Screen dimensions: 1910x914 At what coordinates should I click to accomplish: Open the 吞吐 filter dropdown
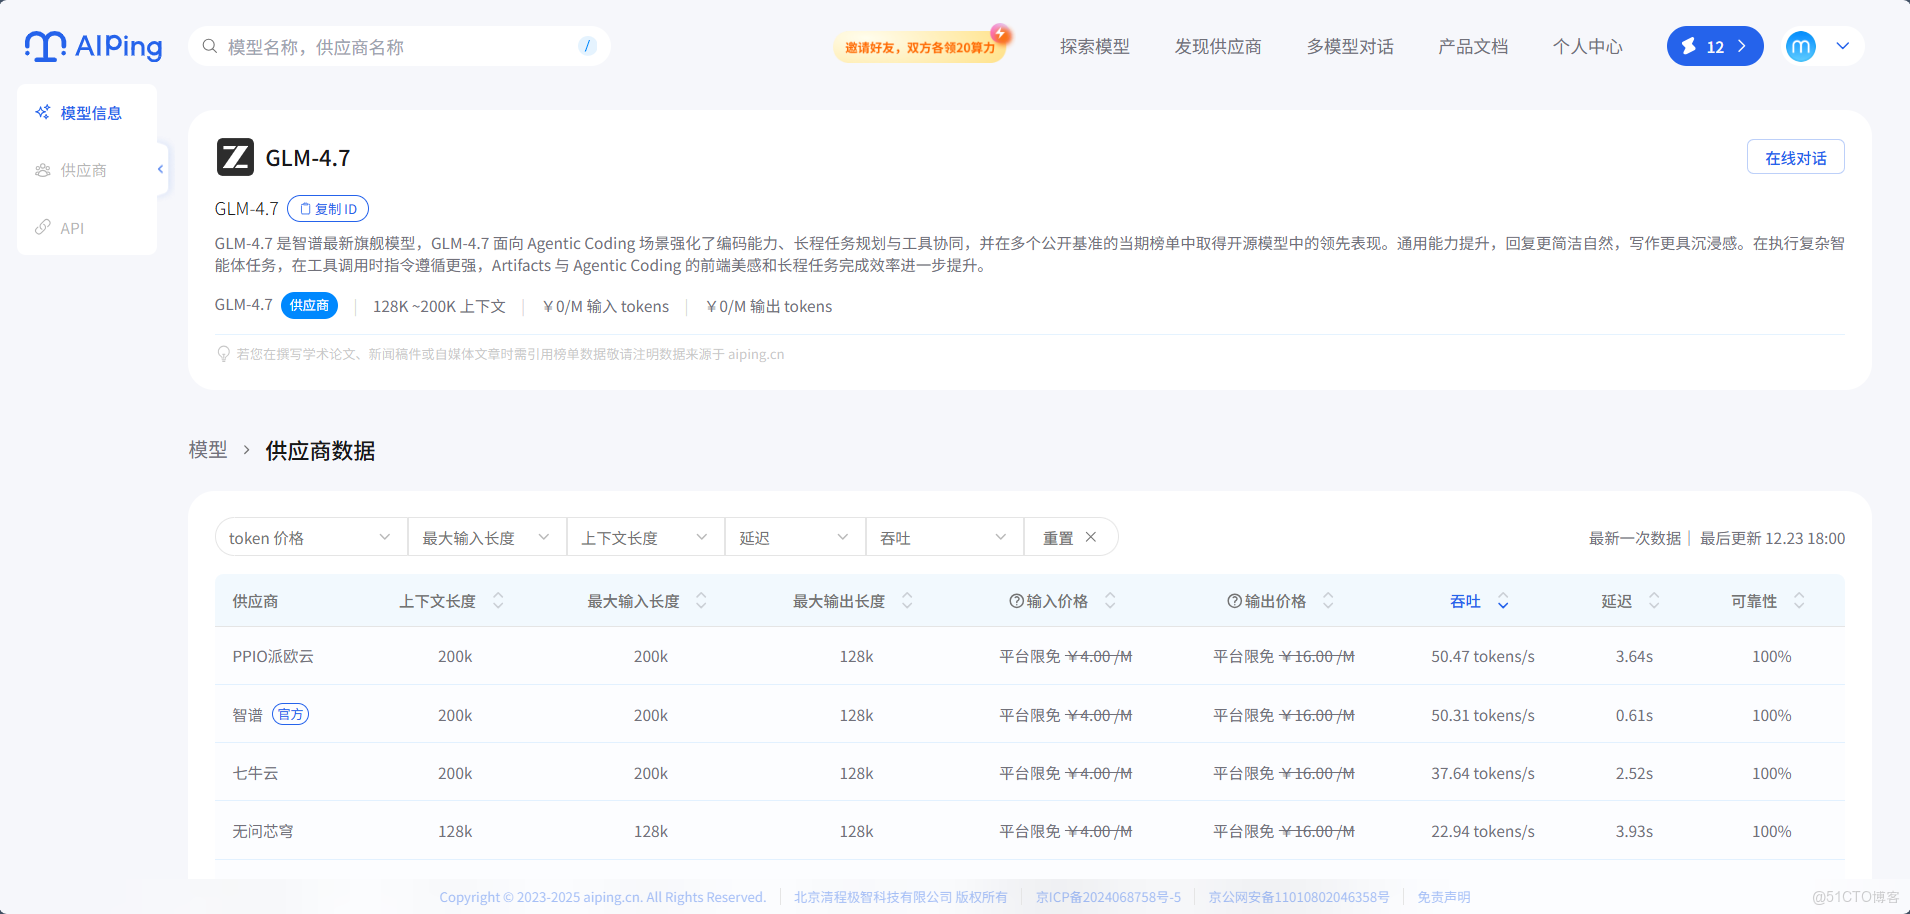coord(944,537)
